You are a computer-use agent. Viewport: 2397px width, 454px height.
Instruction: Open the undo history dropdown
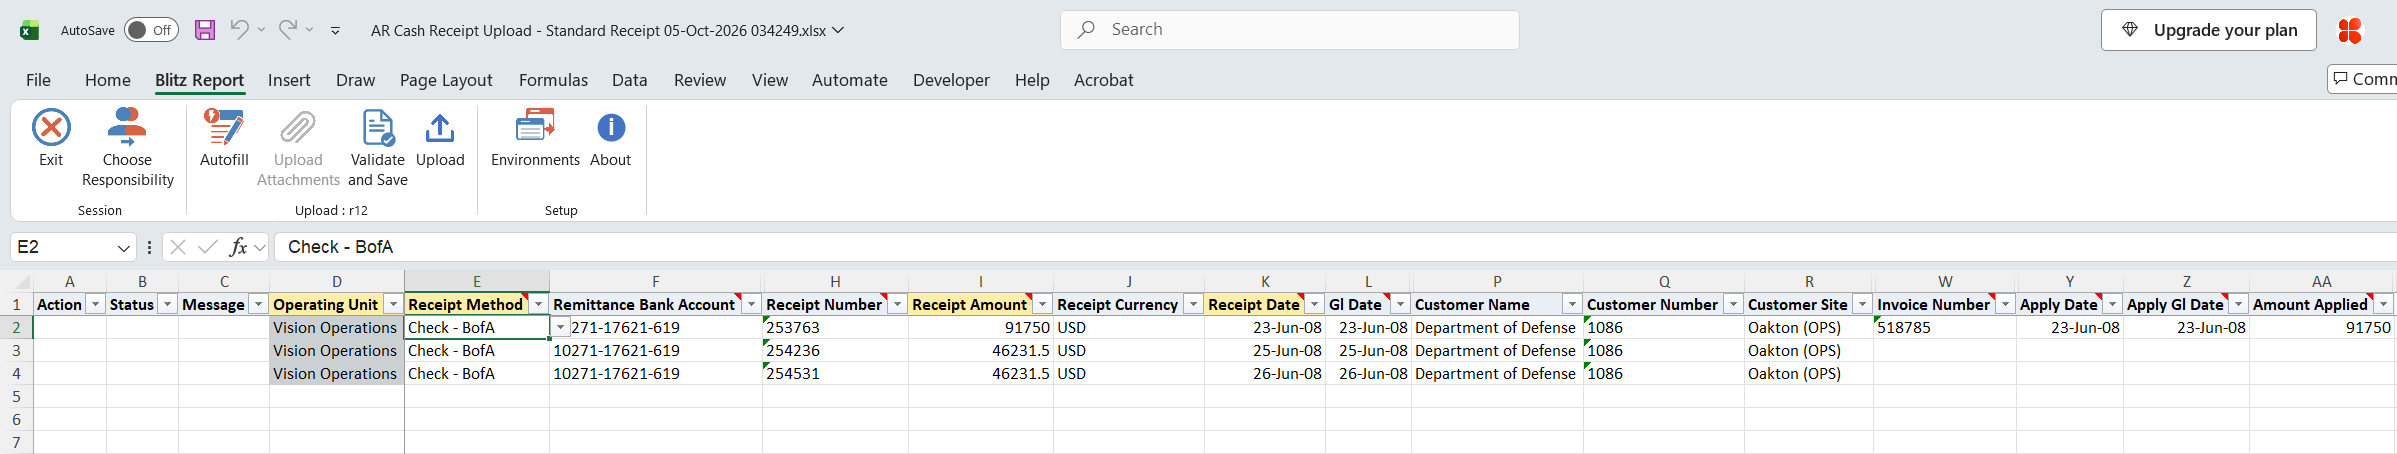pyautogui.click(x=261, y=30)
